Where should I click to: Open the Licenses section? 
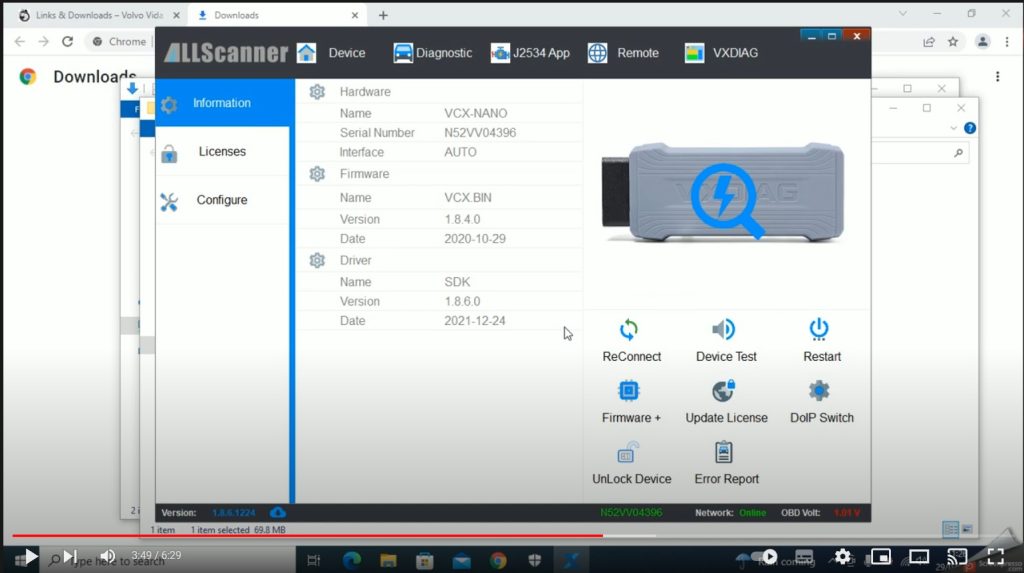pos(222,152)
